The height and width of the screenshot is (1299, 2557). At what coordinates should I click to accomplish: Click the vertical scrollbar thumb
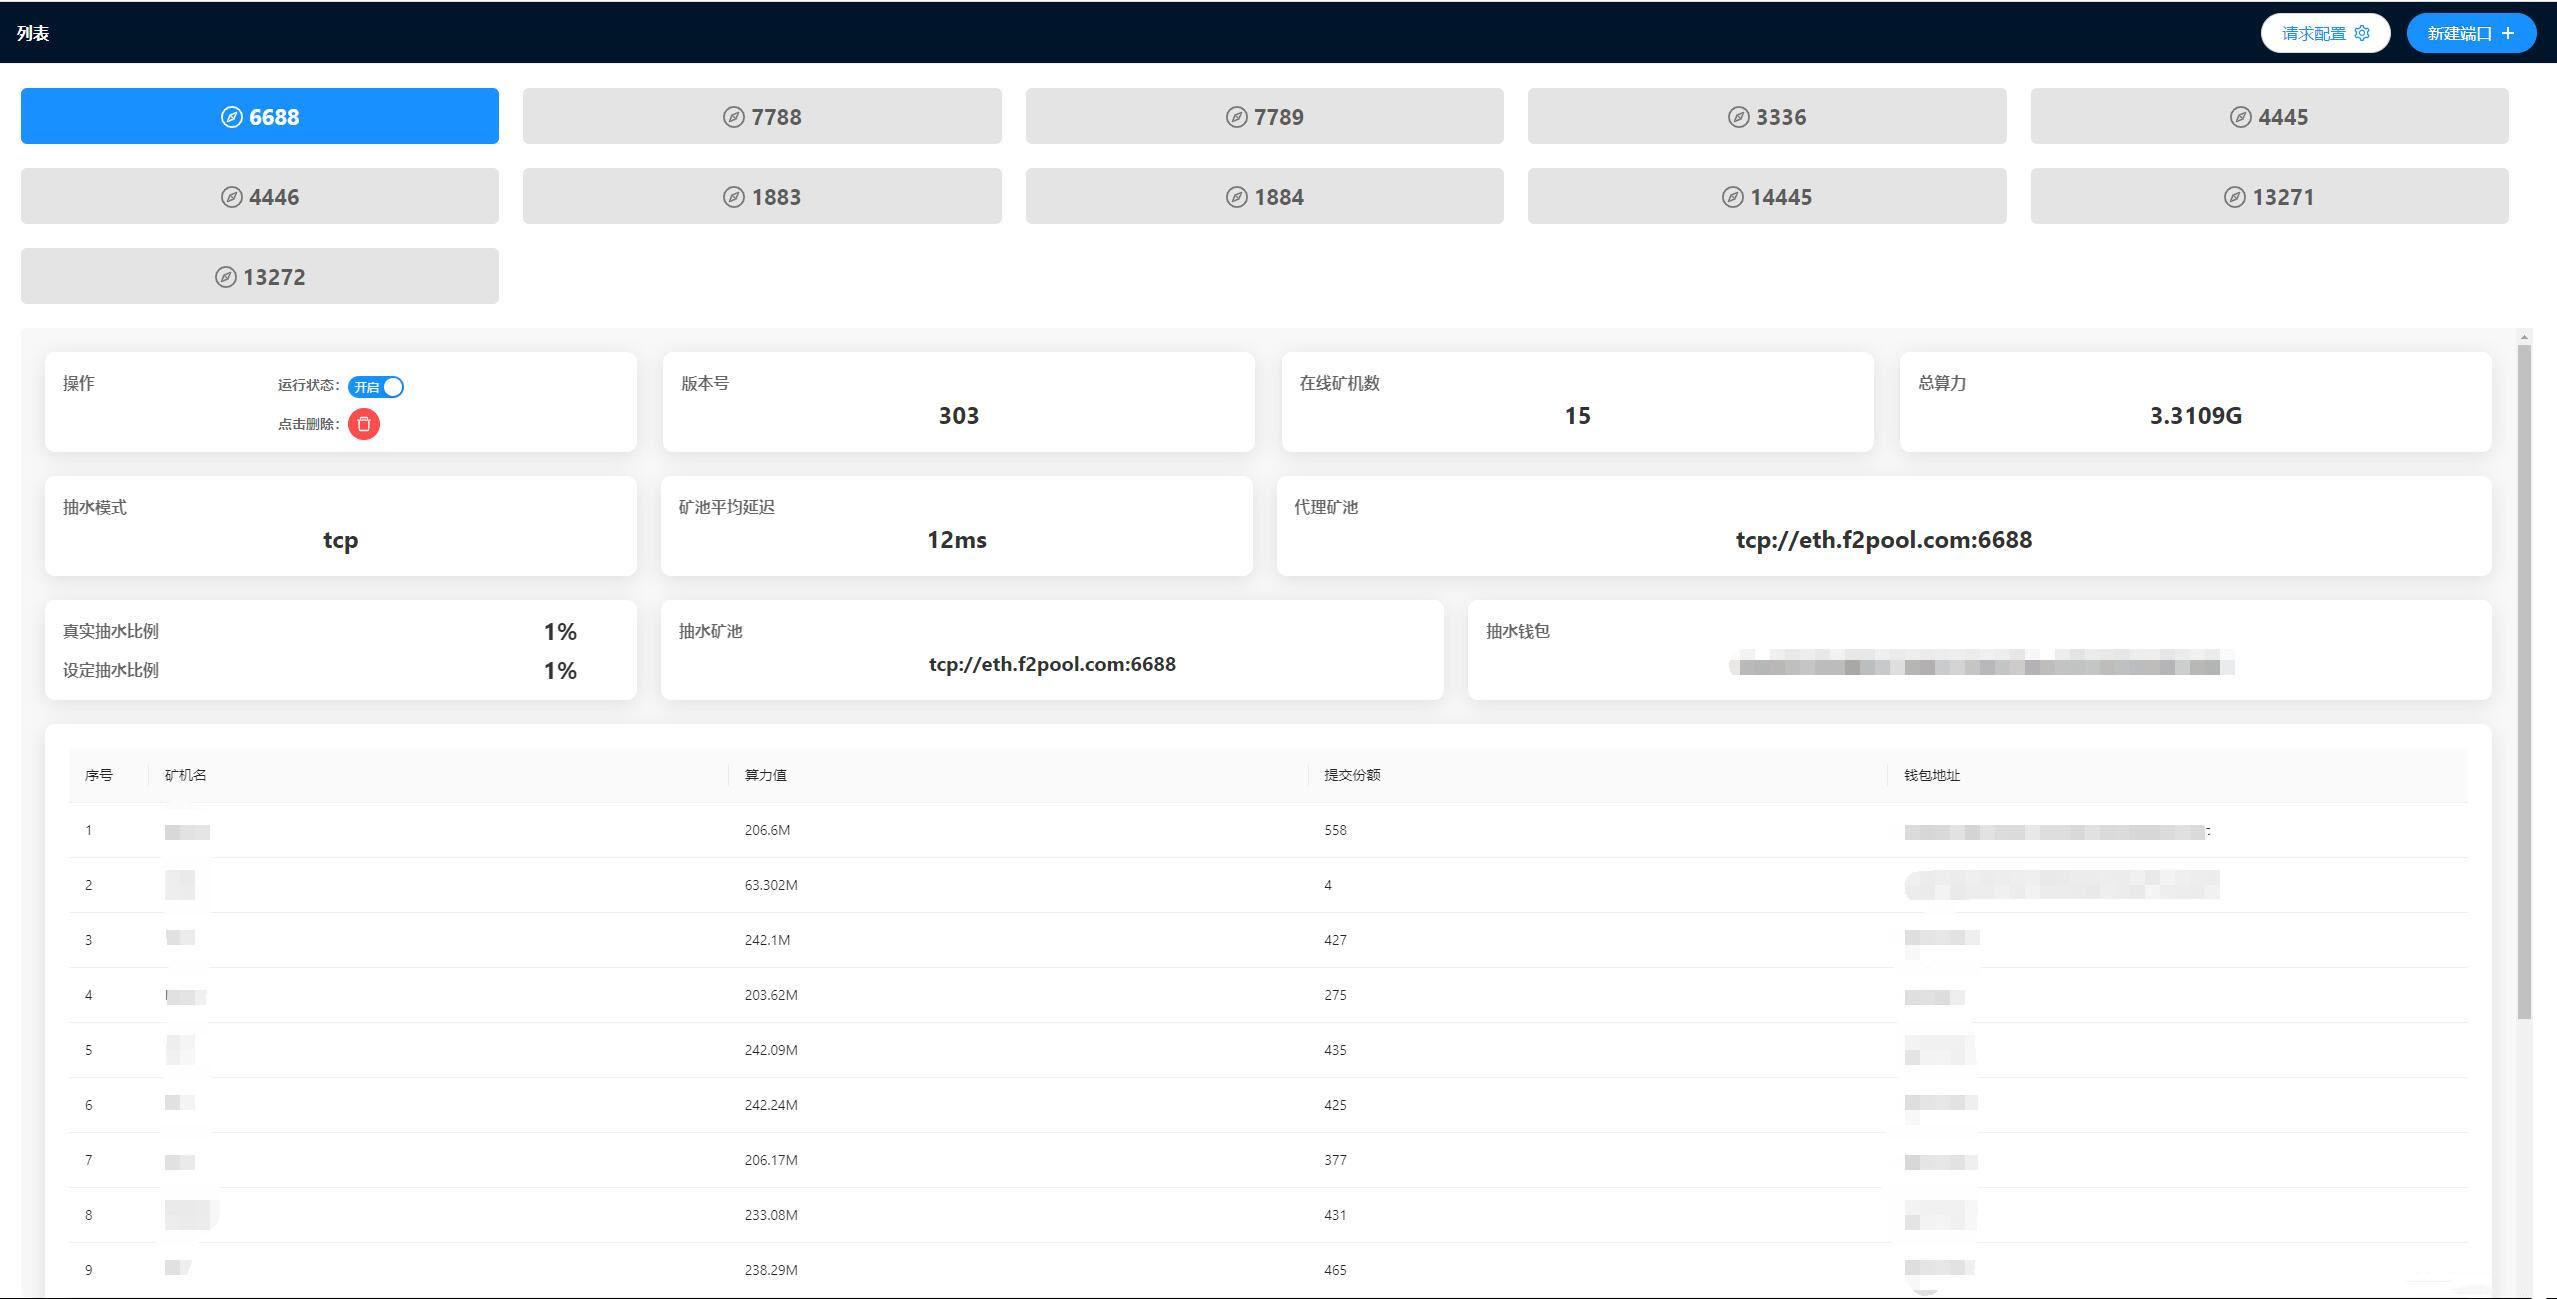tap(2524, 680)
